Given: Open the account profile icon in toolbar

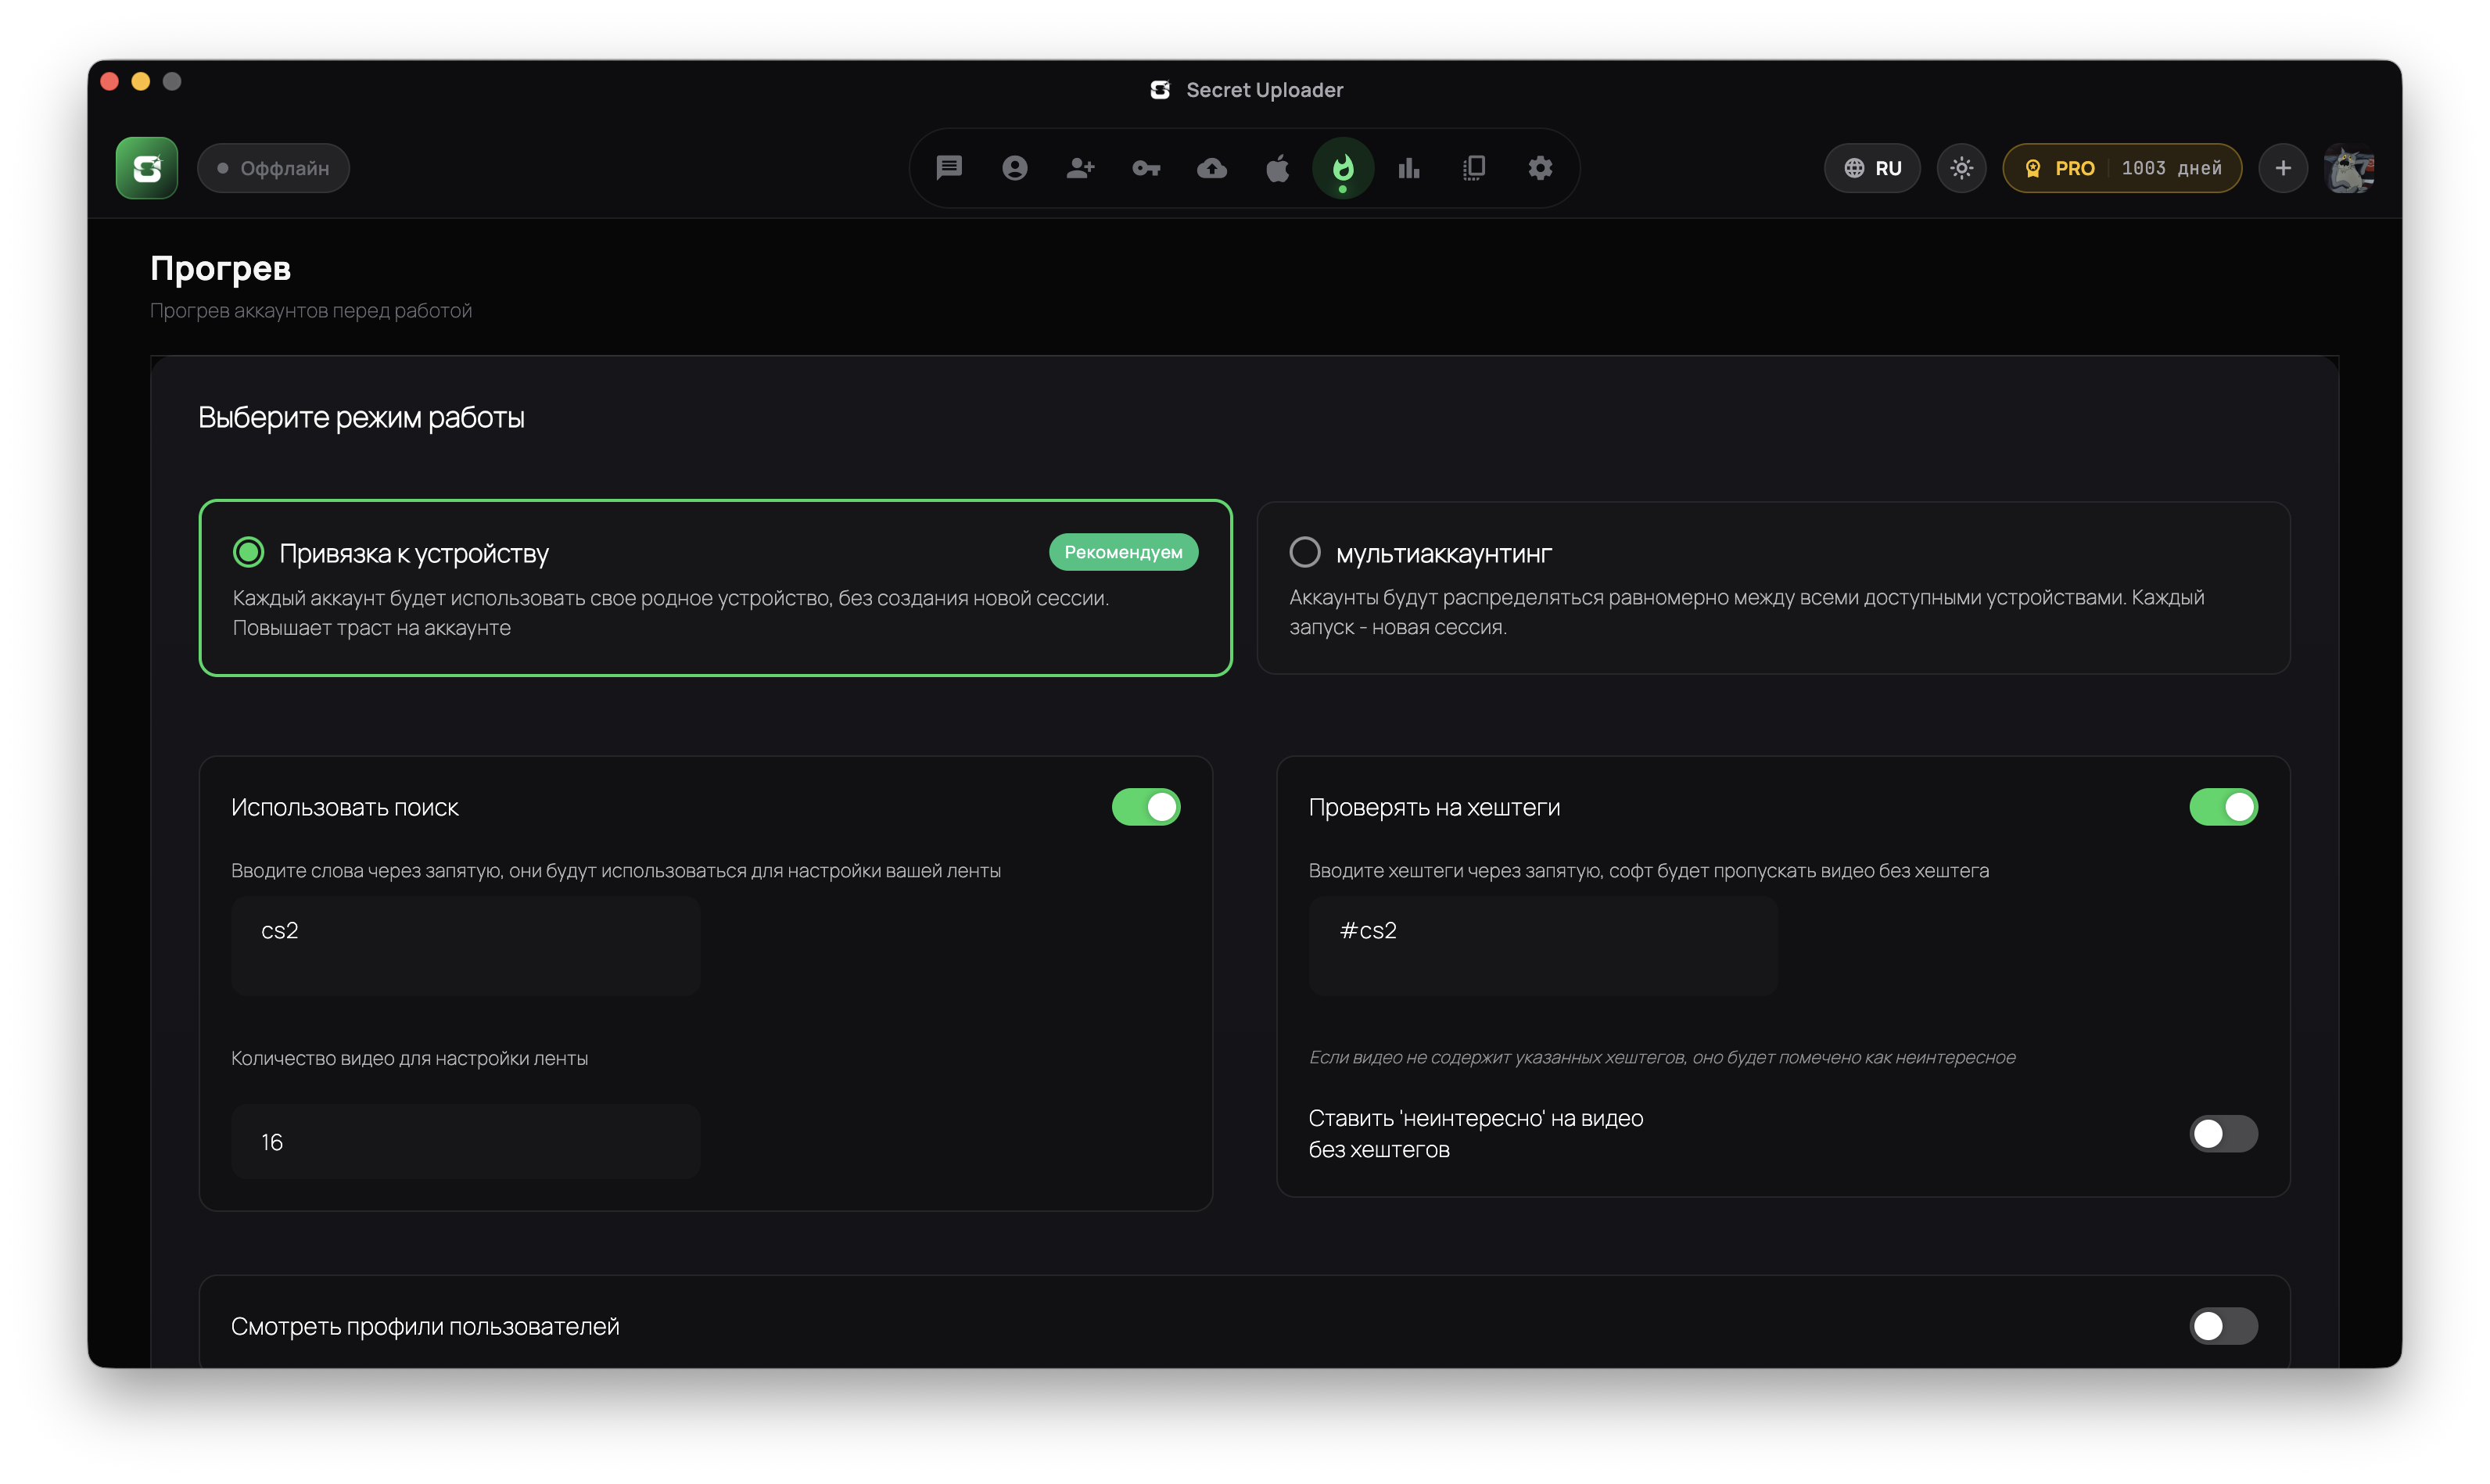Looking at the screenshot, I should (x=1014, y=168).
